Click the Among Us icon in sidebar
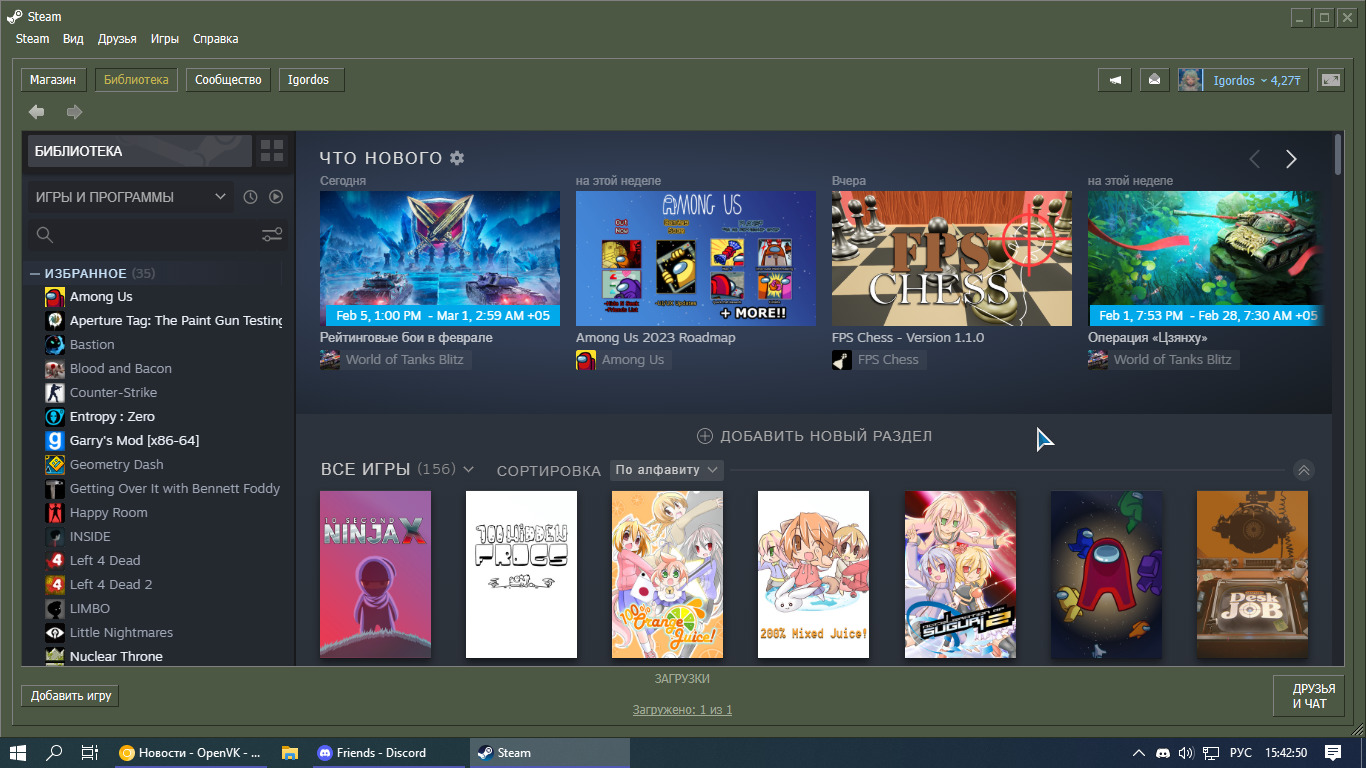1366x768 pixels. tap(55, 297)
